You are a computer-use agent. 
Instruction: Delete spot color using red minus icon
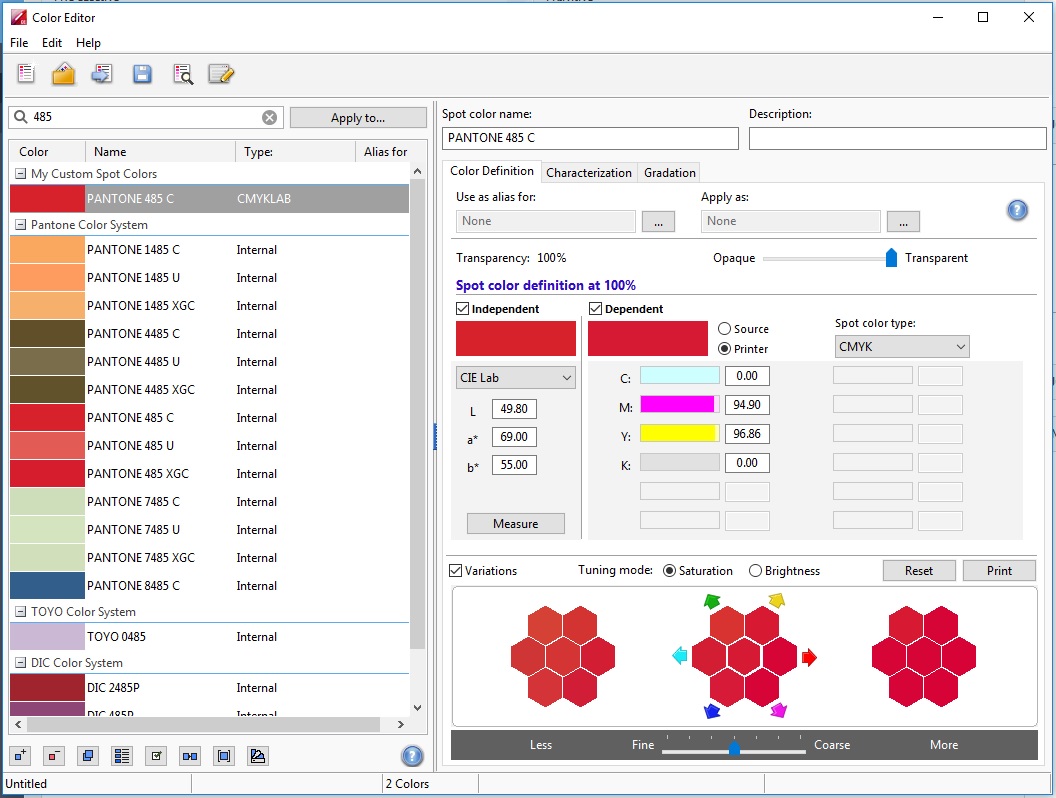[x=54, y=756]
